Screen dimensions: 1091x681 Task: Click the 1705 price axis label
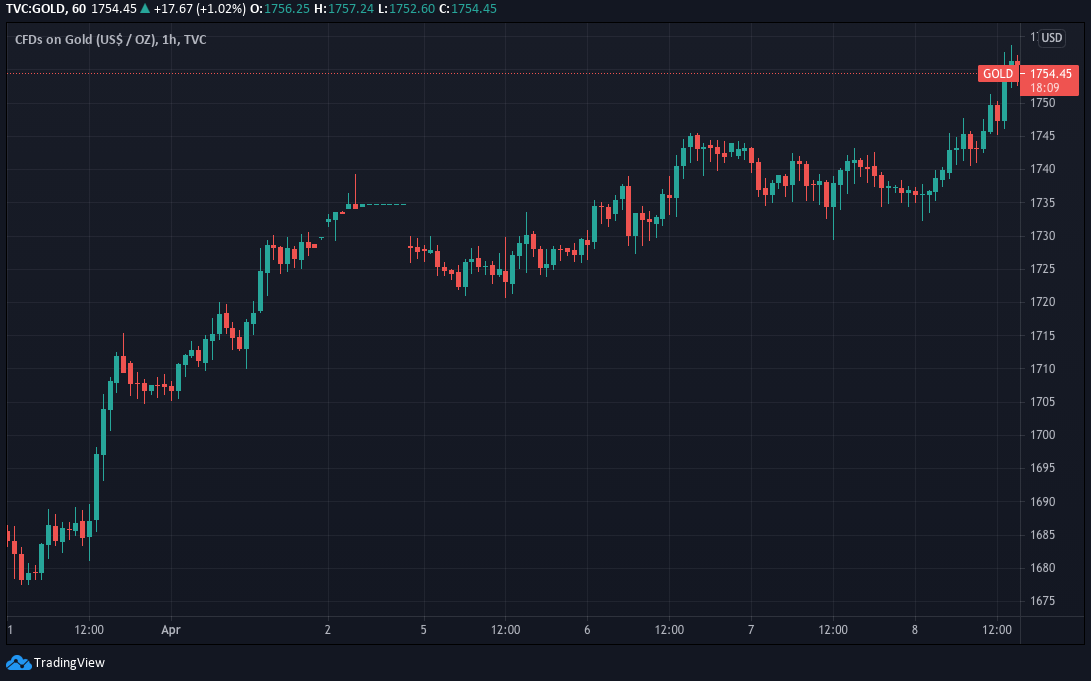pyautogui.click(x=1042, y=401)
